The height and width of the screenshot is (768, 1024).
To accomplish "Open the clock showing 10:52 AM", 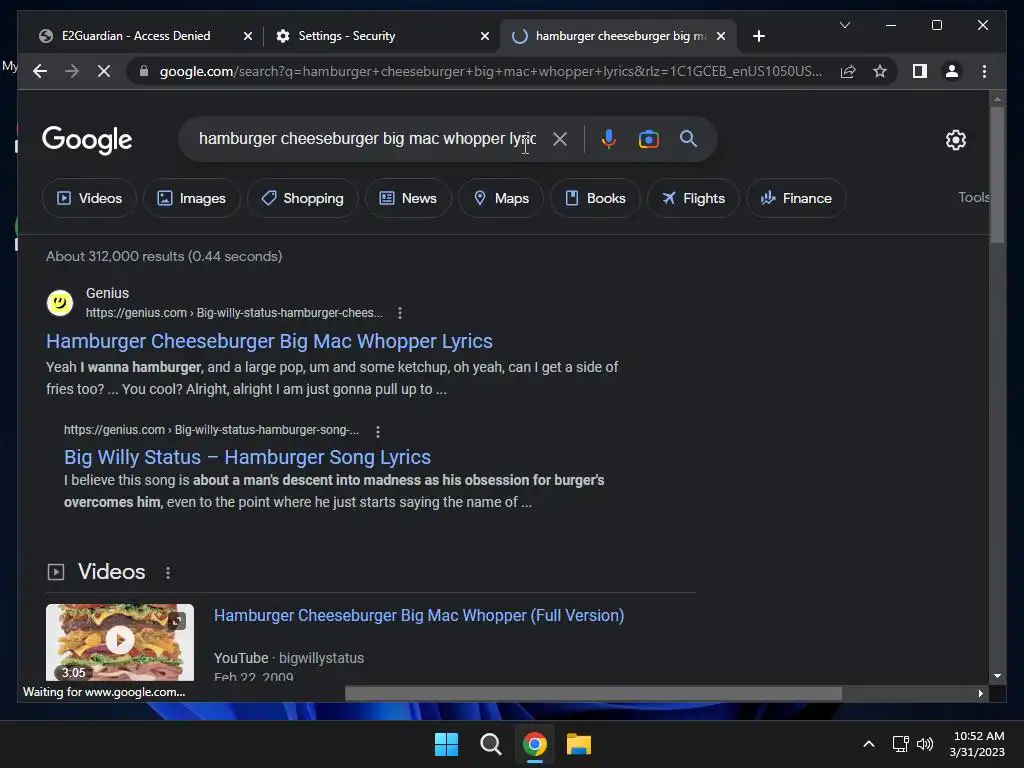I will coord(978,744).
